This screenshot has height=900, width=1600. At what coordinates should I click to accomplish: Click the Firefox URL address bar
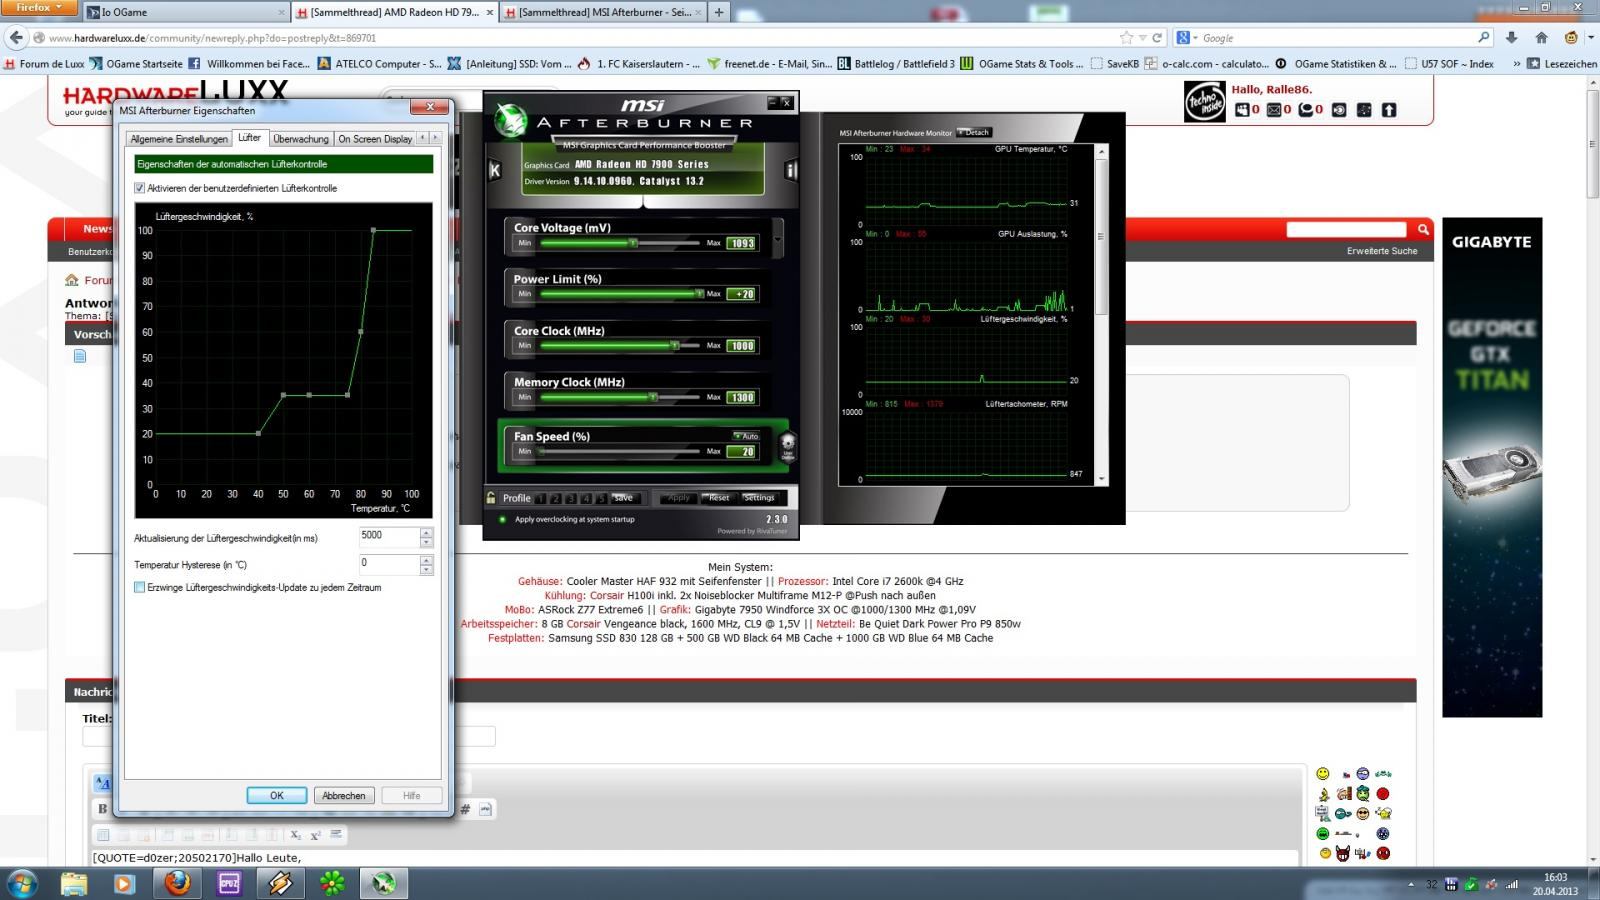point(580,38)
